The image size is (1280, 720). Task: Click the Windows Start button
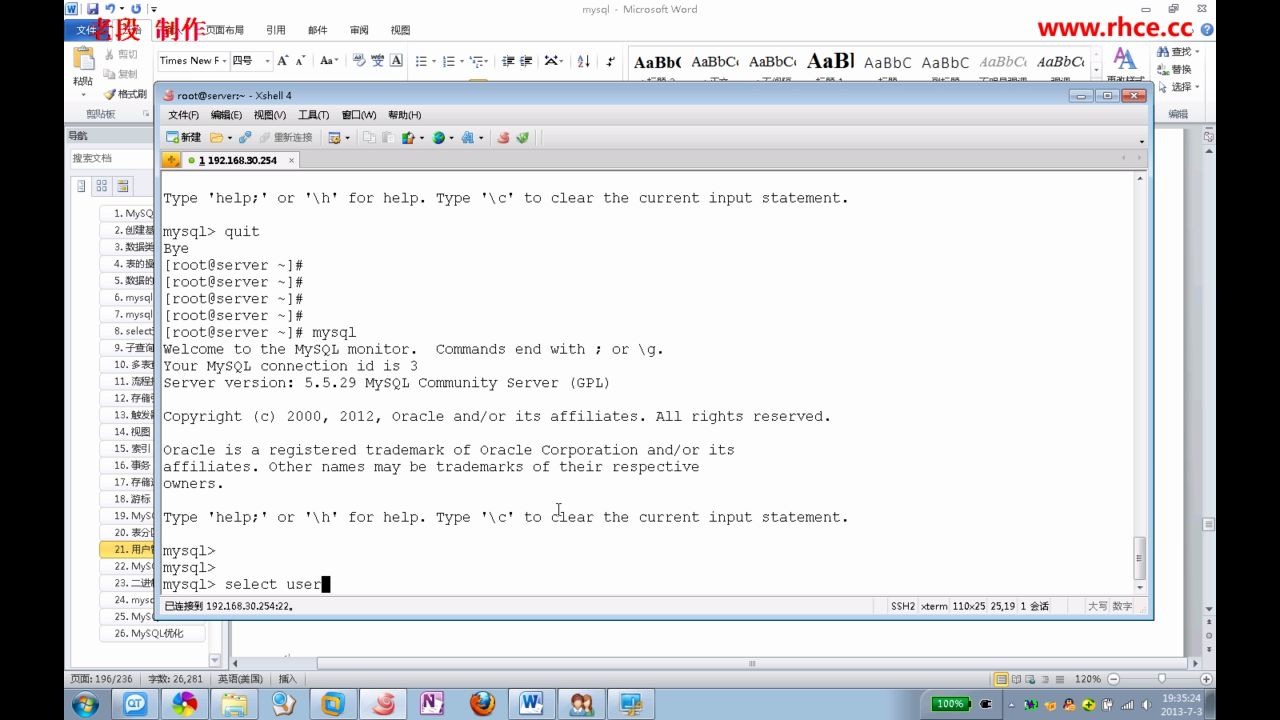[x=85, y=703]
